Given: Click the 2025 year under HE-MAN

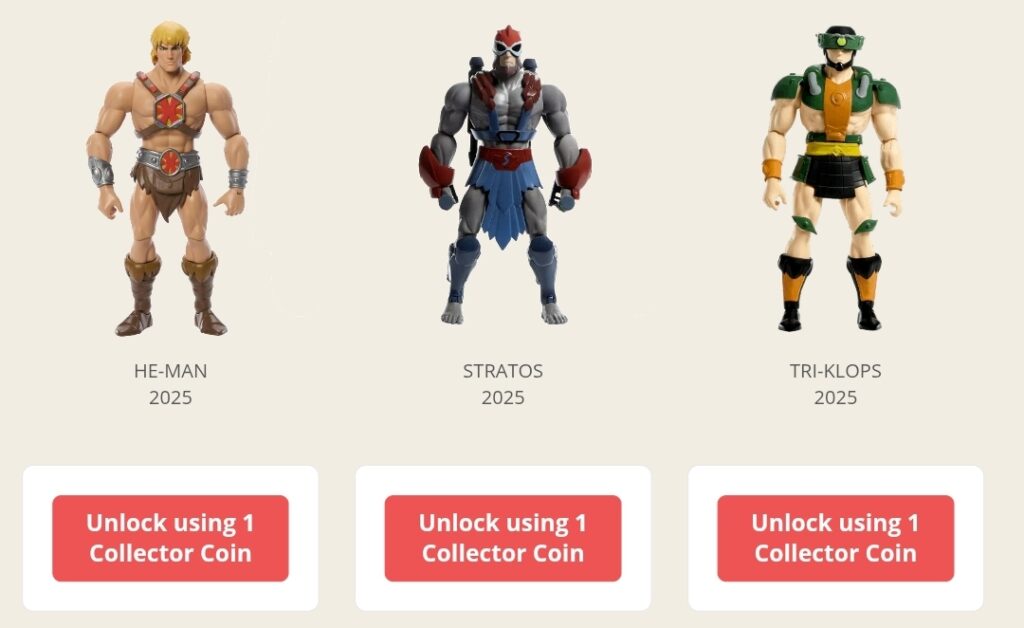Looking at the screenshot, I should click(x=170, y=398).
